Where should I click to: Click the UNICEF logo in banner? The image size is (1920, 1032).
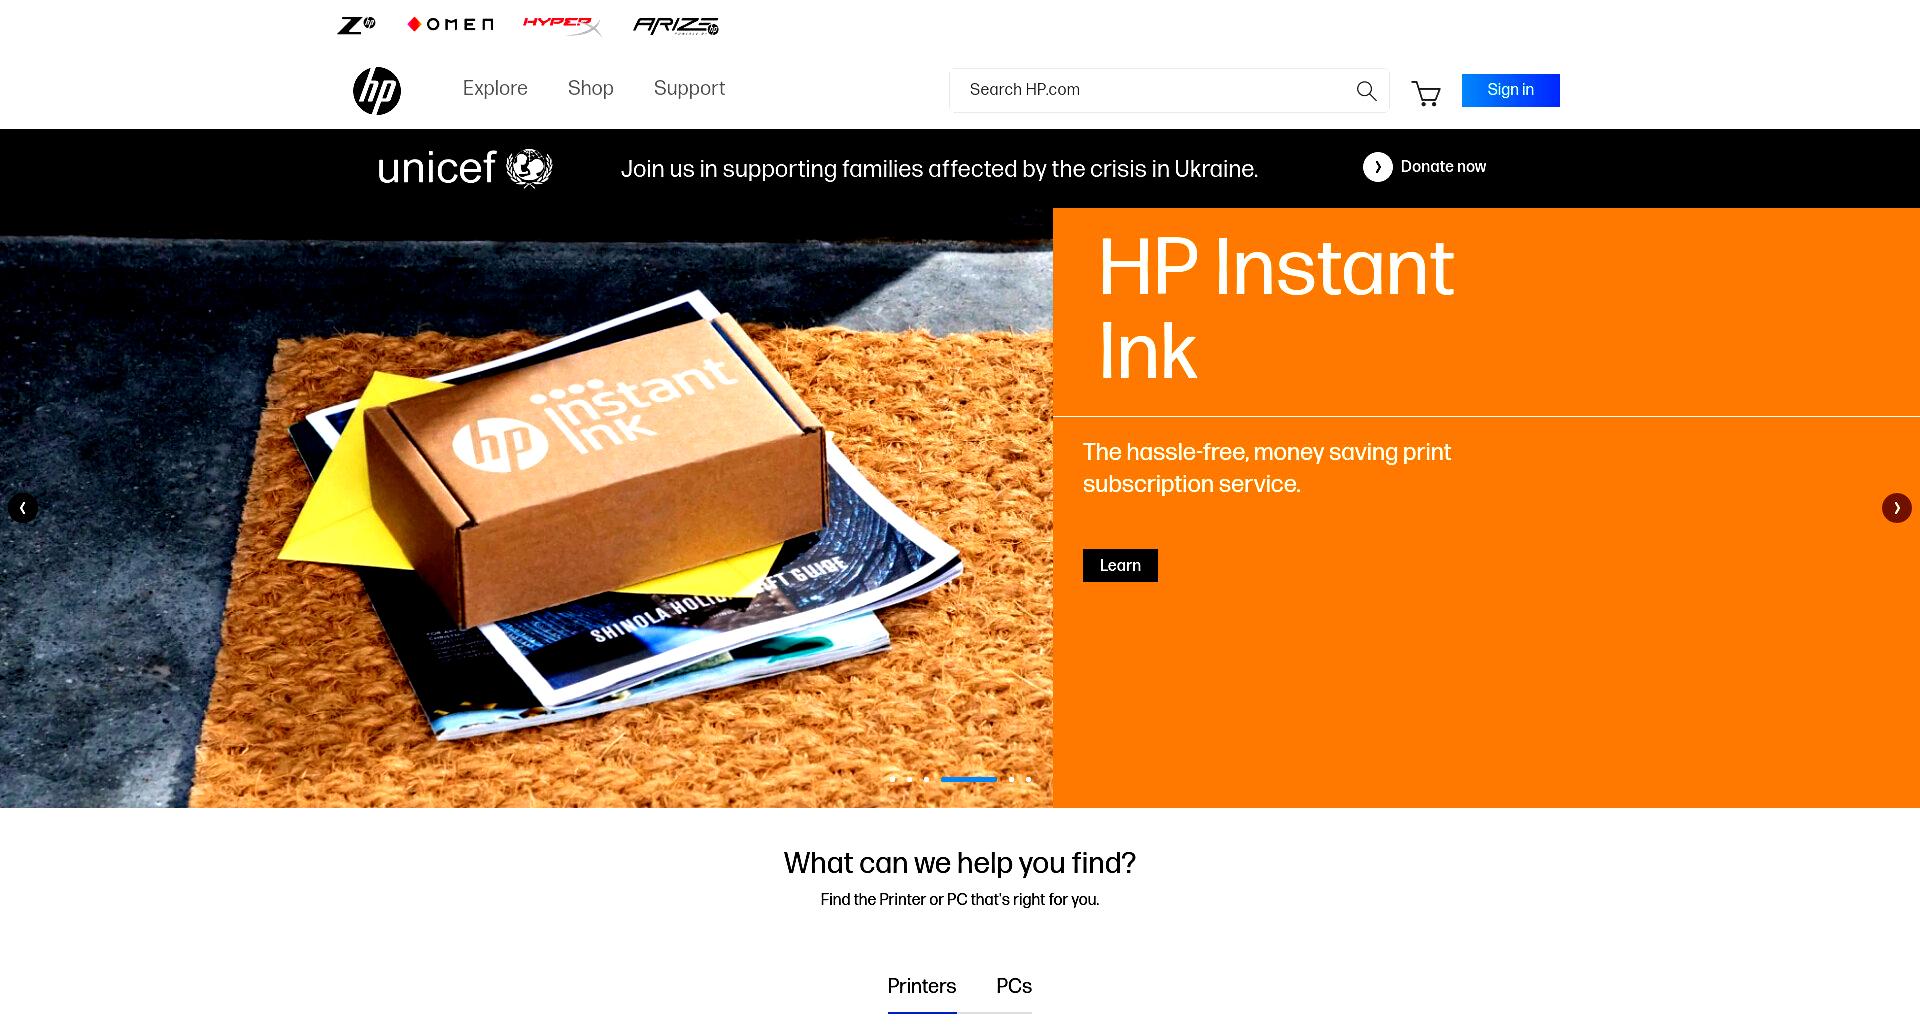(x=465, y=168)
